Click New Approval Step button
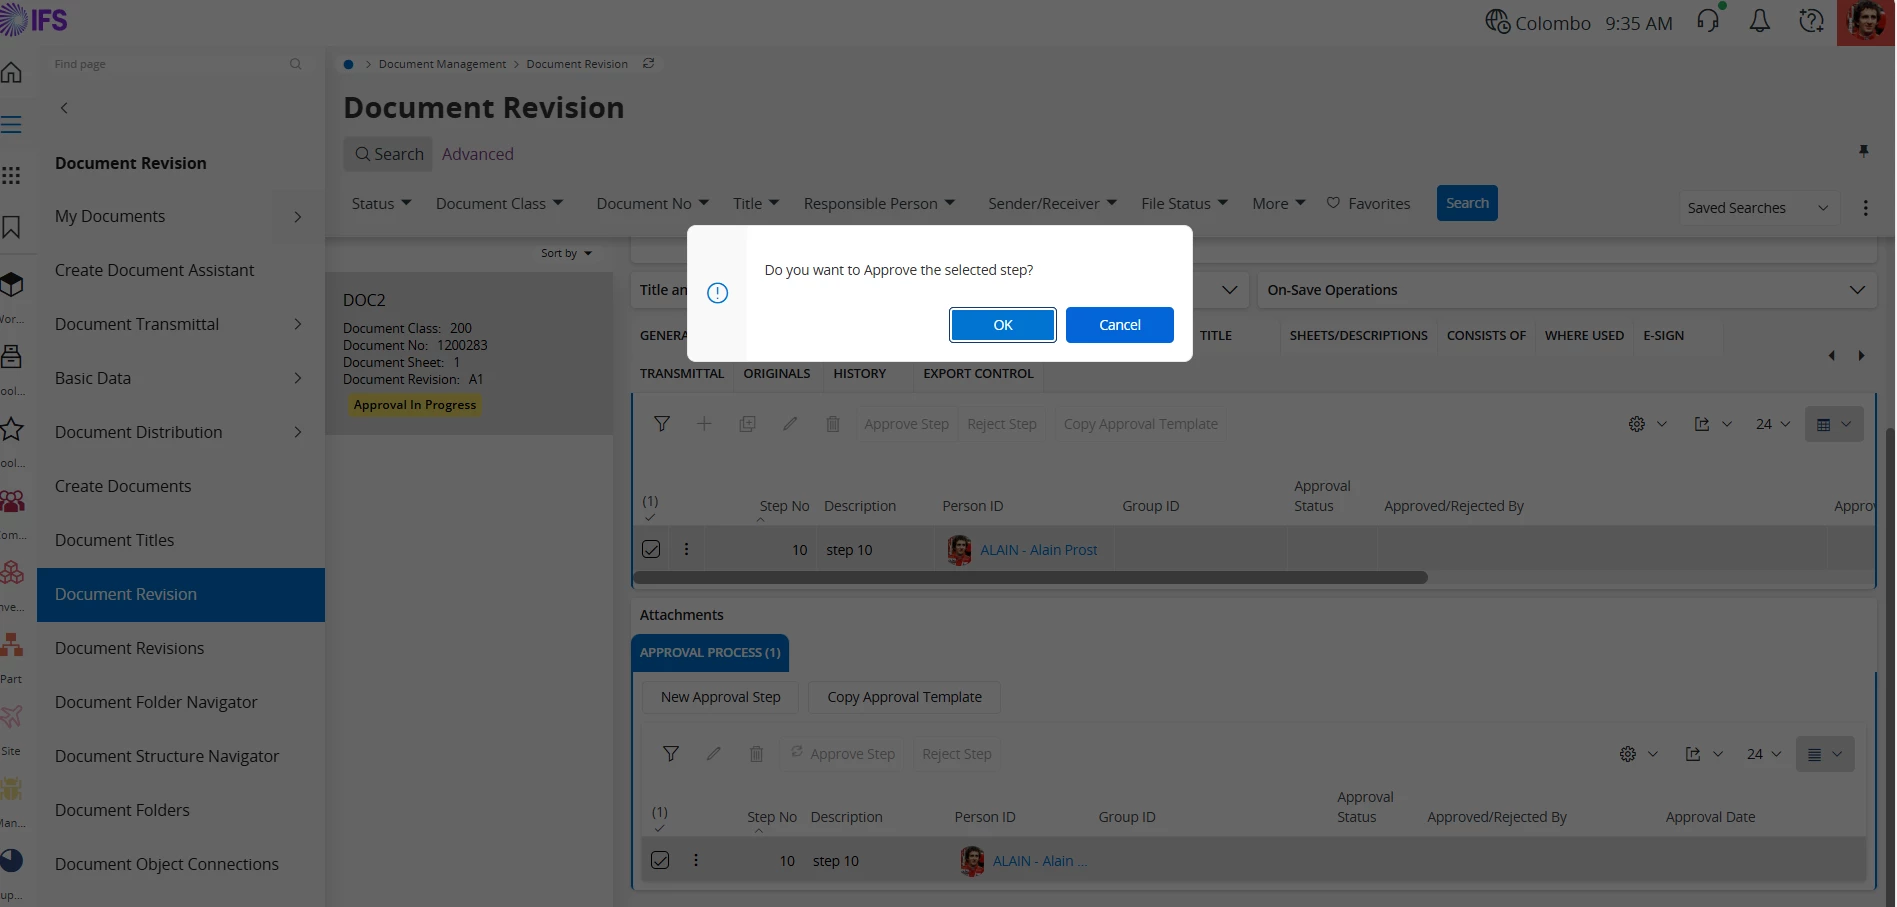The height and width of the screenshot is (907, 1897). point(720,697)
